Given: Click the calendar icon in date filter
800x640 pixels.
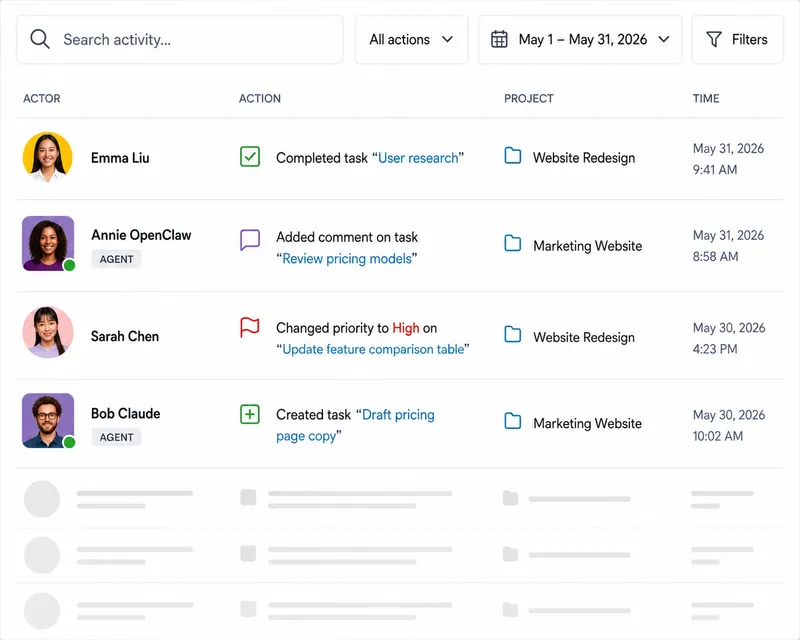Looking at the screenshot, I should pos(499,39).
